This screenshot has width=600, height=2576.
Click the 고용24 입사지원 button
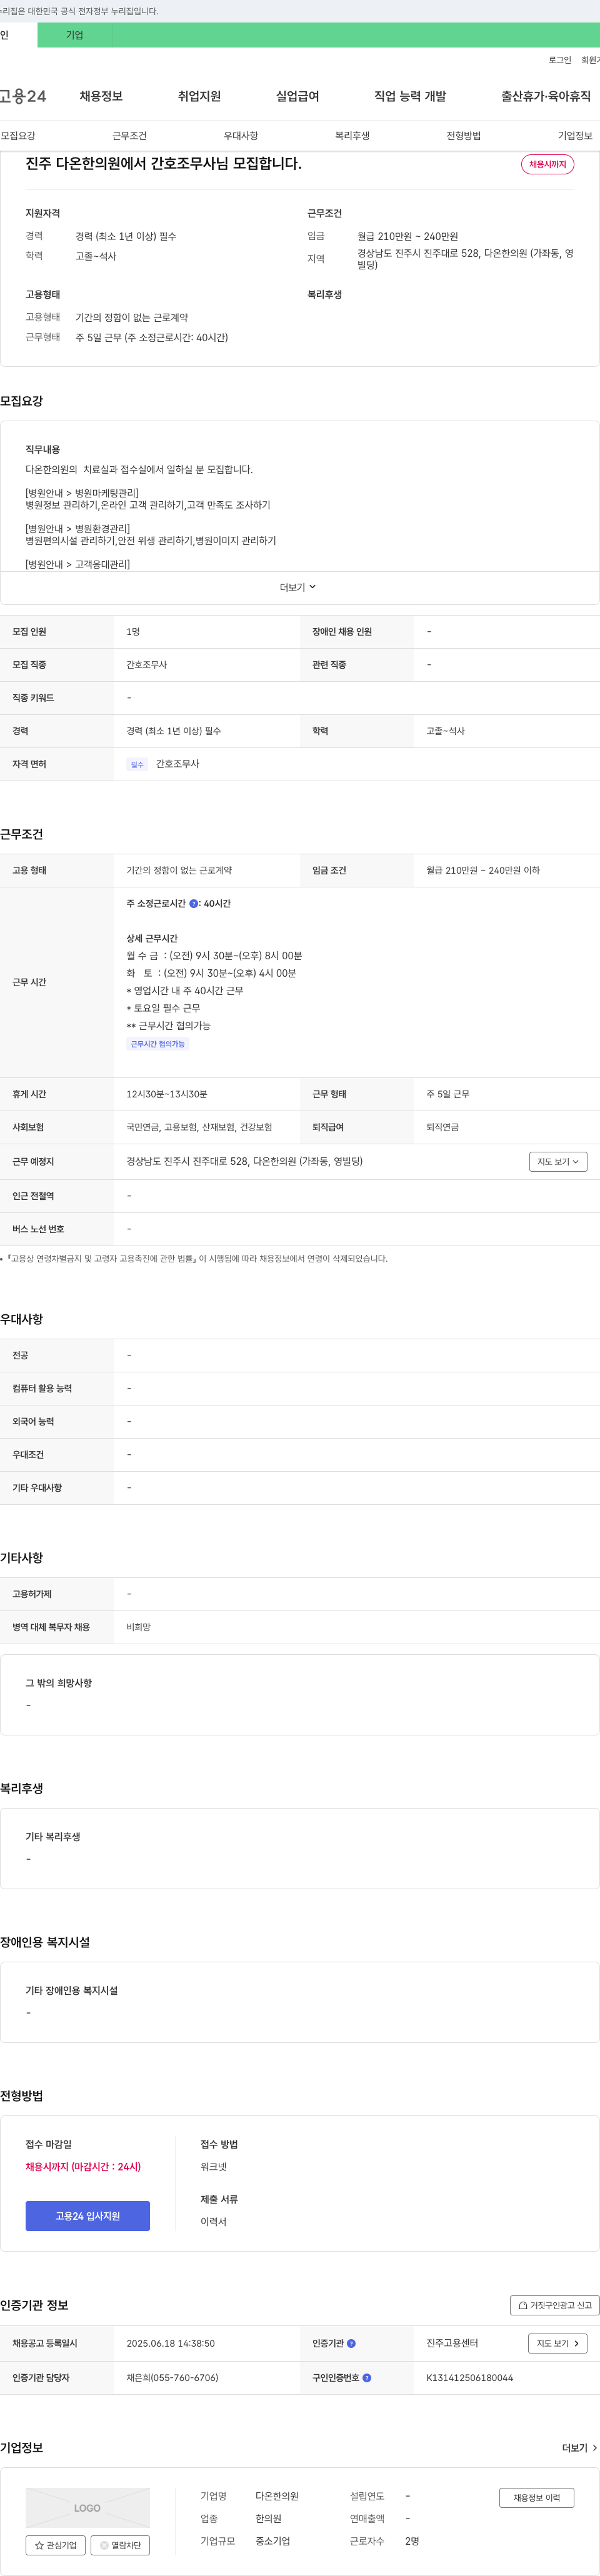pos(88,2216)
